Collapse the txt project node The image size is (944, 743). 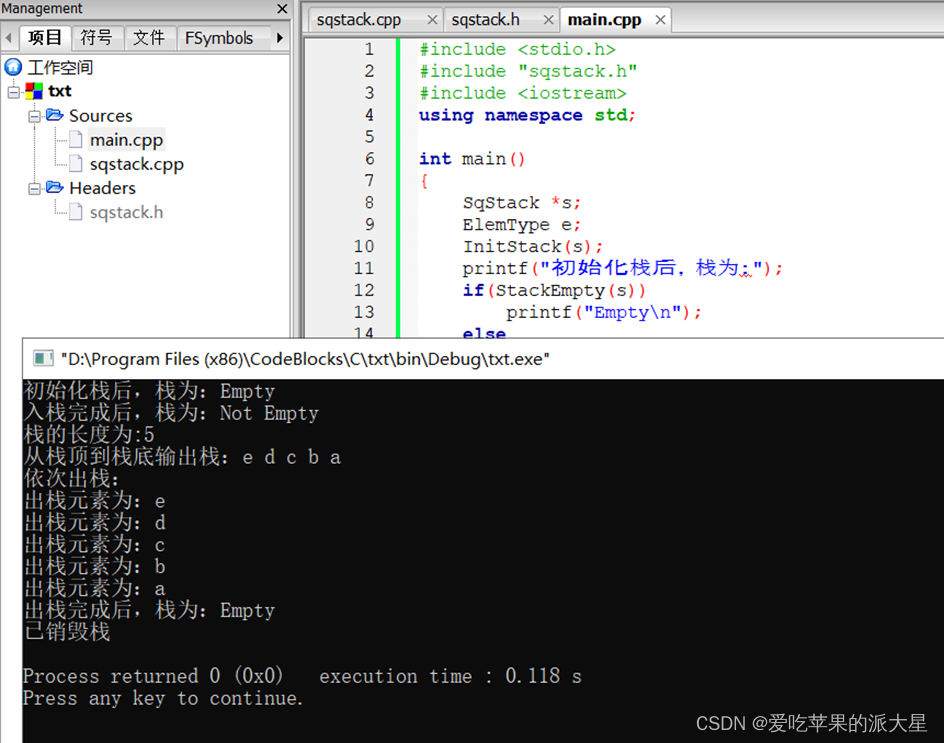pos(13,92)
